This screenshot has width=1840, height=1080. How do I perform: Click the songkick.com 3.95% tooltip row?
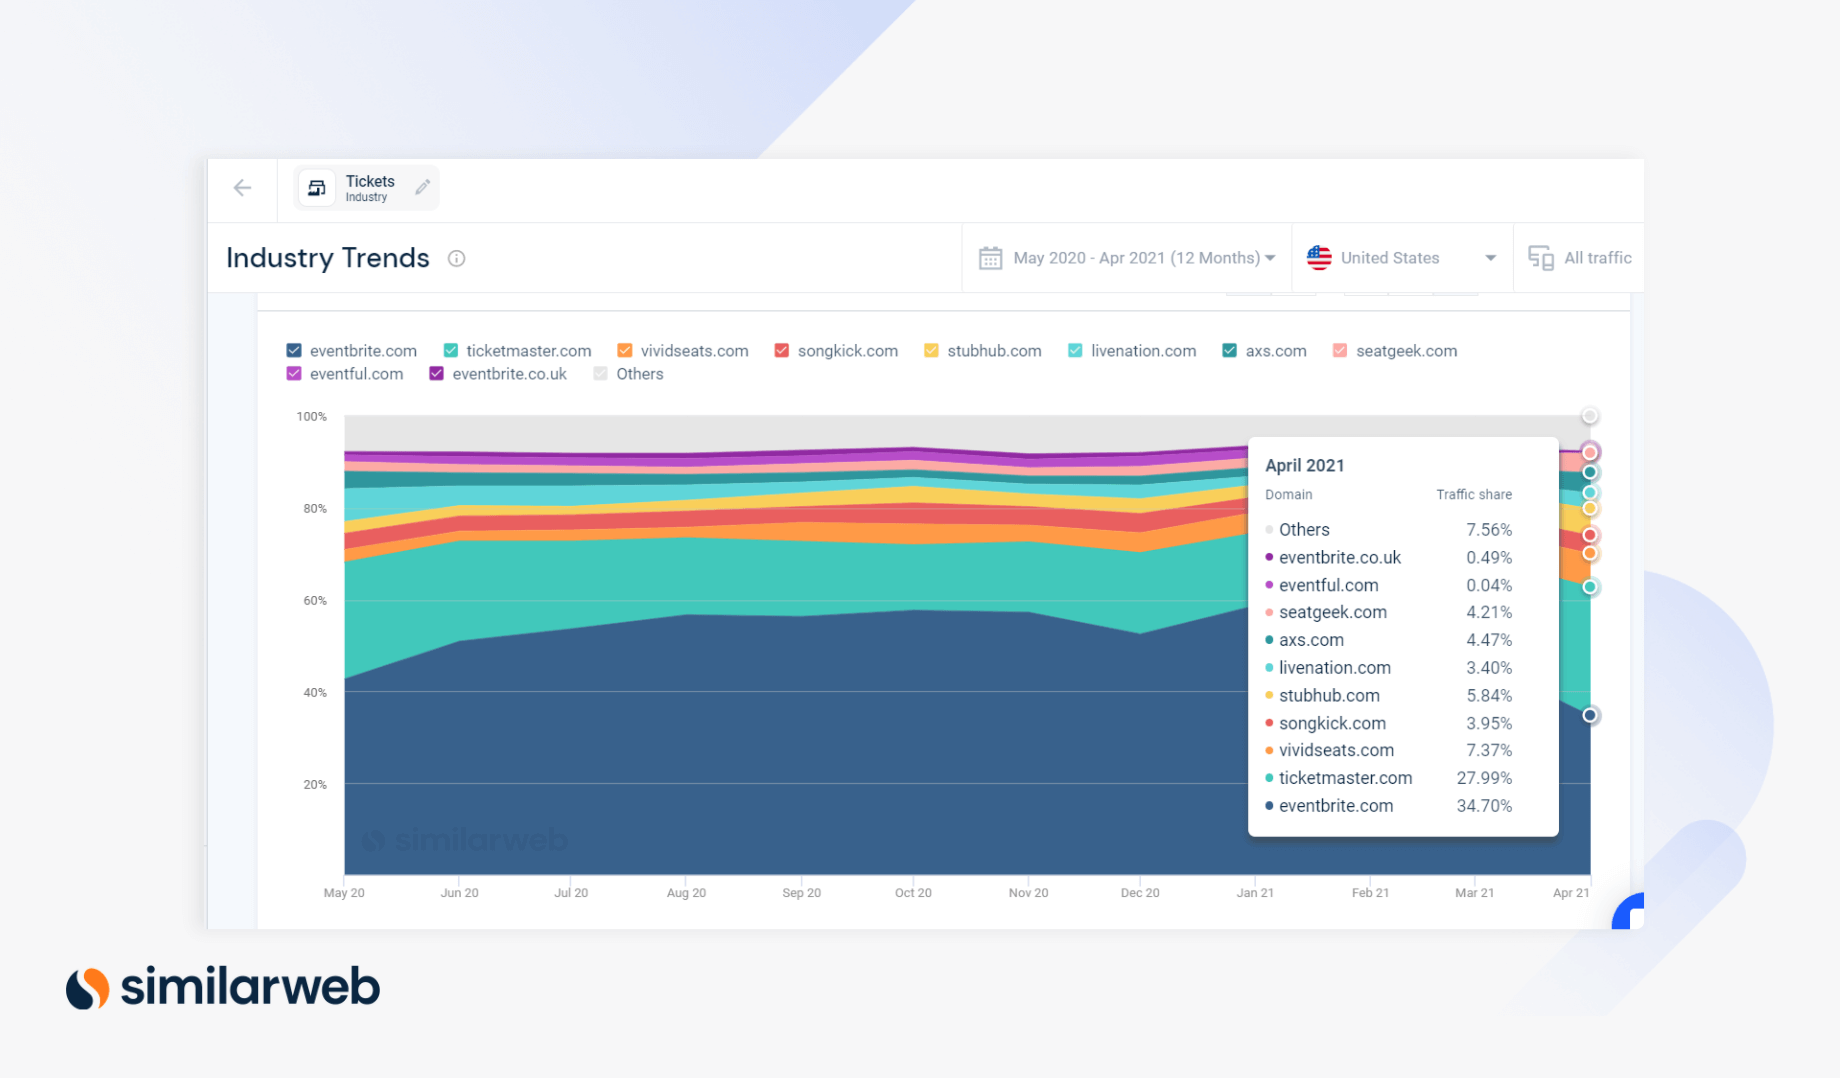click(1389, 723)
